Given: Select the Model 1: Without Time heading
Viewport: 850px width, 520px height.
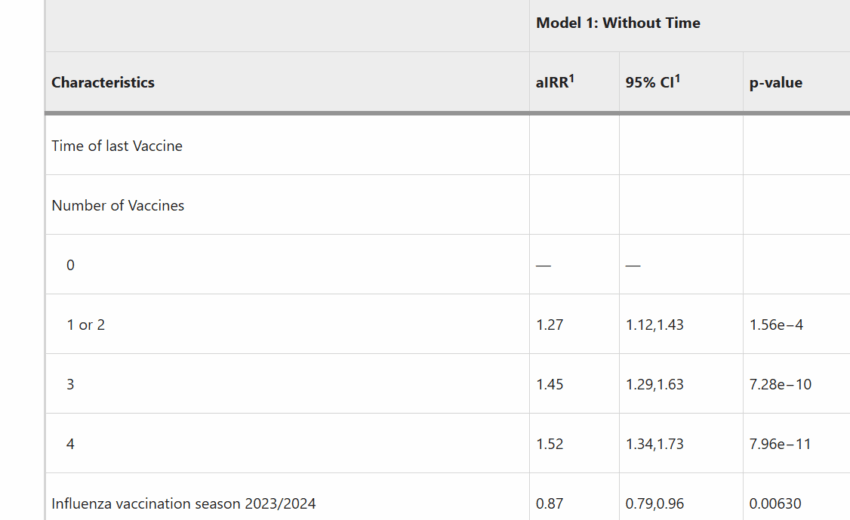Looking at the screenshot, I should click(618, 23).
